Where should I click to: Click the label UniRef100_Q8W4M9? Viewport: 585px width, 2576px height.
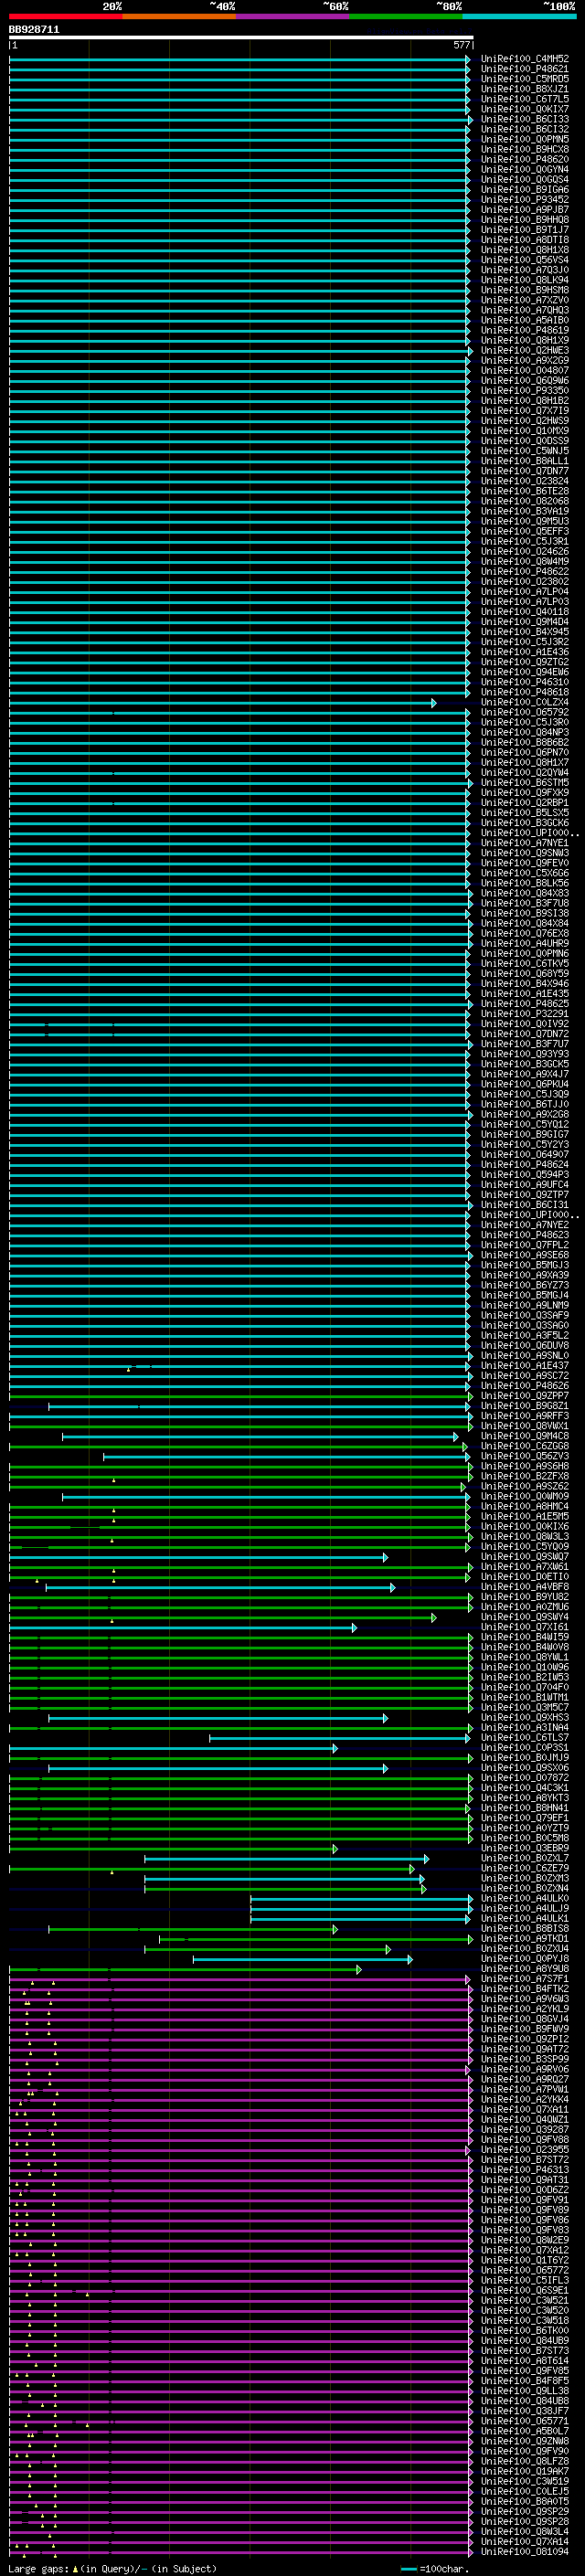525,562
